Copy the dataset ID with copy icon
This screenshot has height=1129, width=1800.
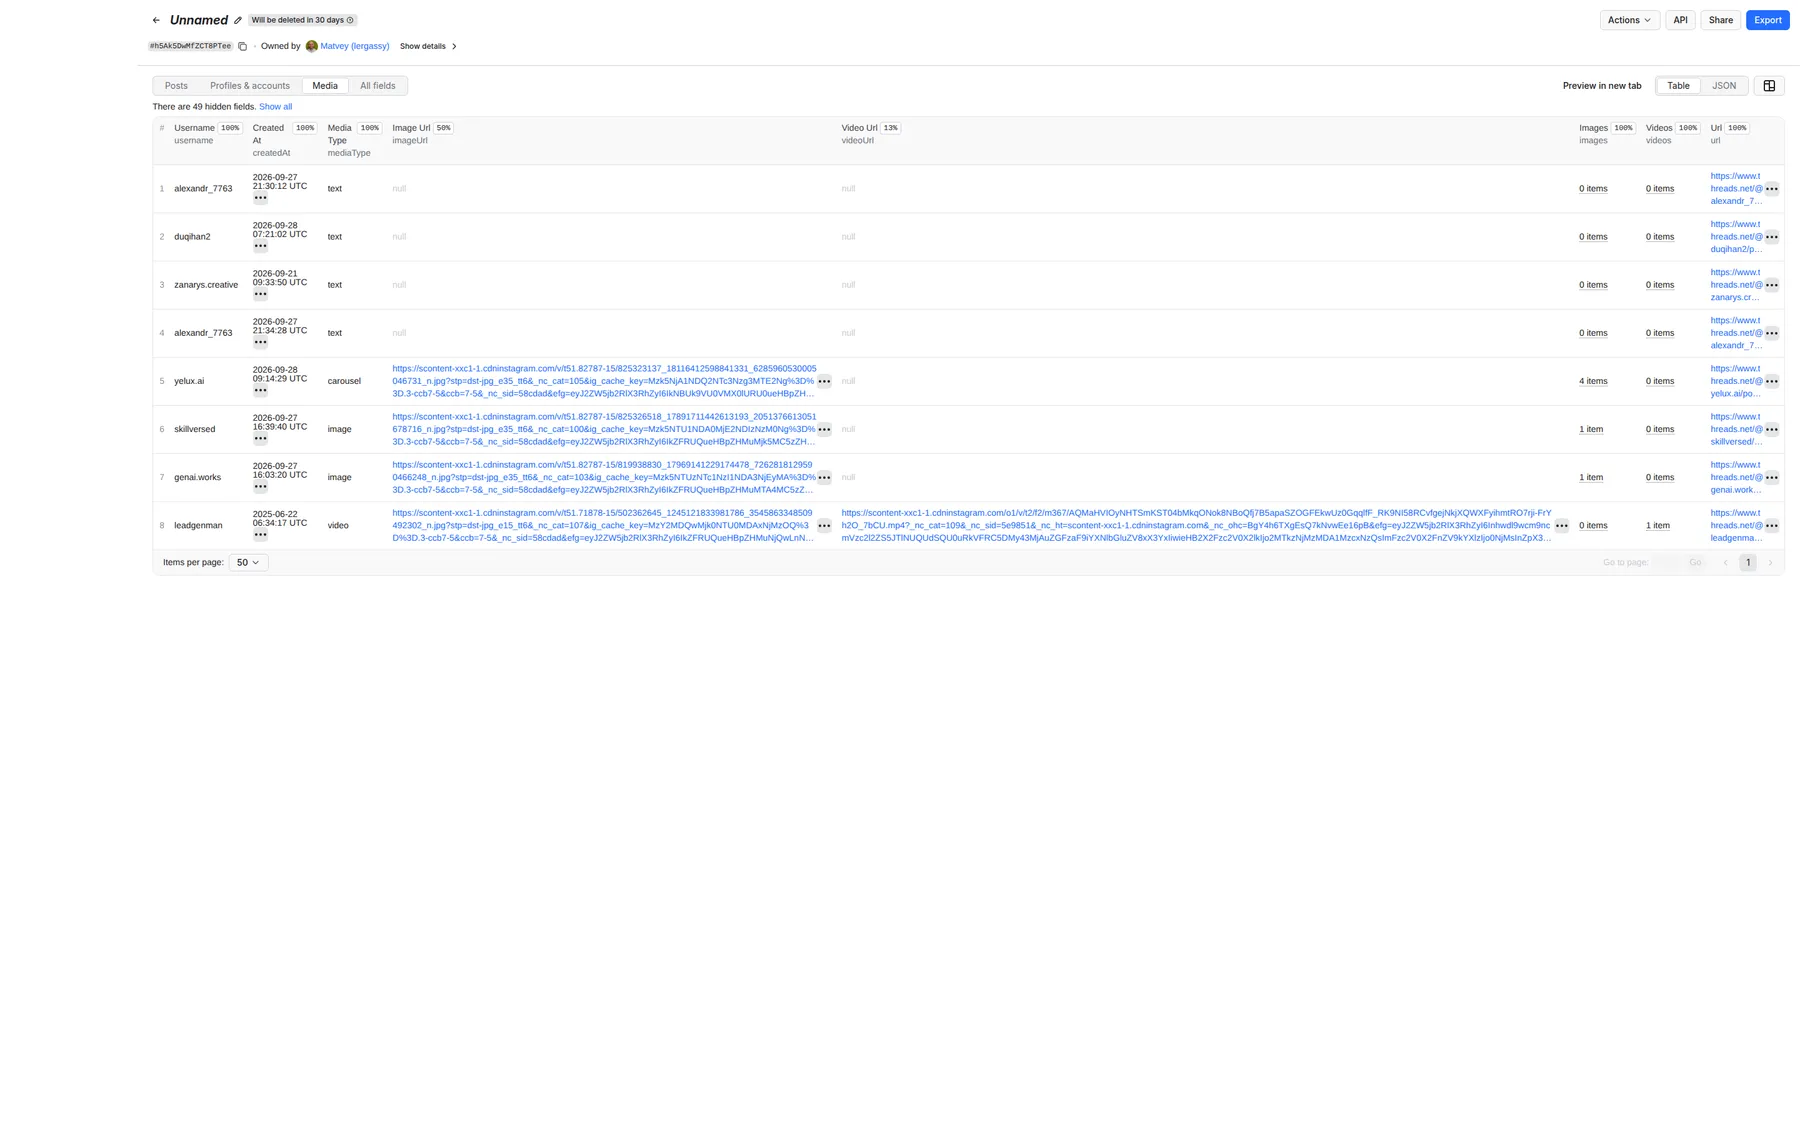(242, 46)
